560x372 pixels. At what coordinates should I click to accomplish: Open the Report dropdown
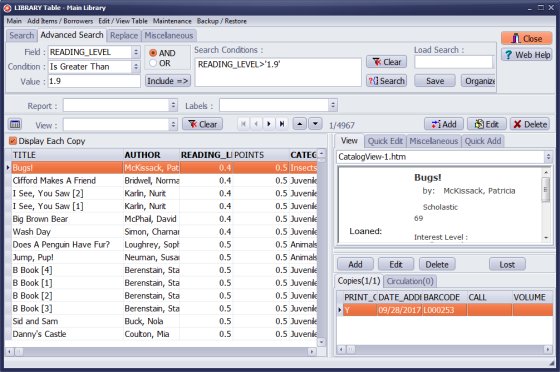(x=173, y=105)
